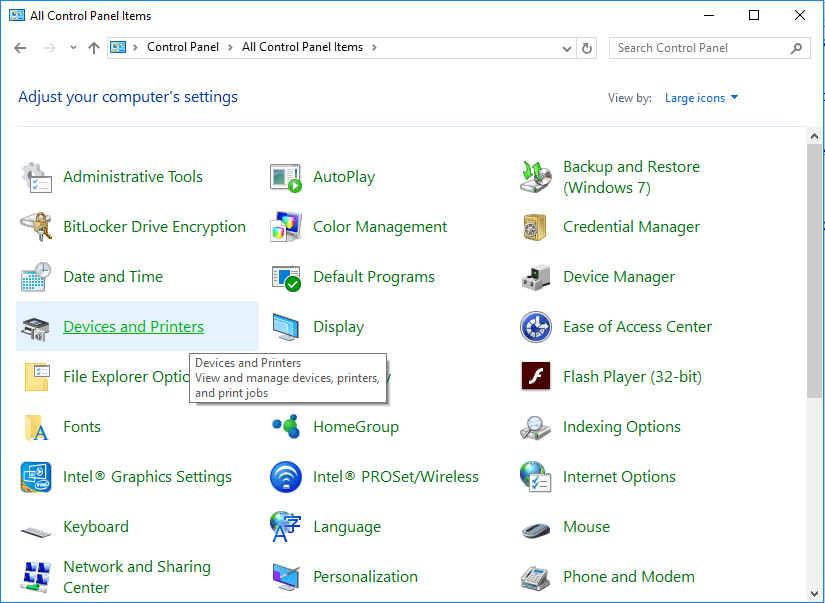Open the Network and Sharing Center link

tap(136, 577)
